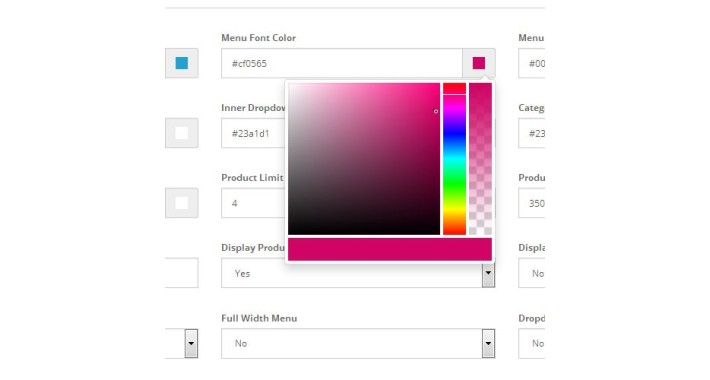Click the blue color swatch button
The image size is (710, 380).
point(182,63)
